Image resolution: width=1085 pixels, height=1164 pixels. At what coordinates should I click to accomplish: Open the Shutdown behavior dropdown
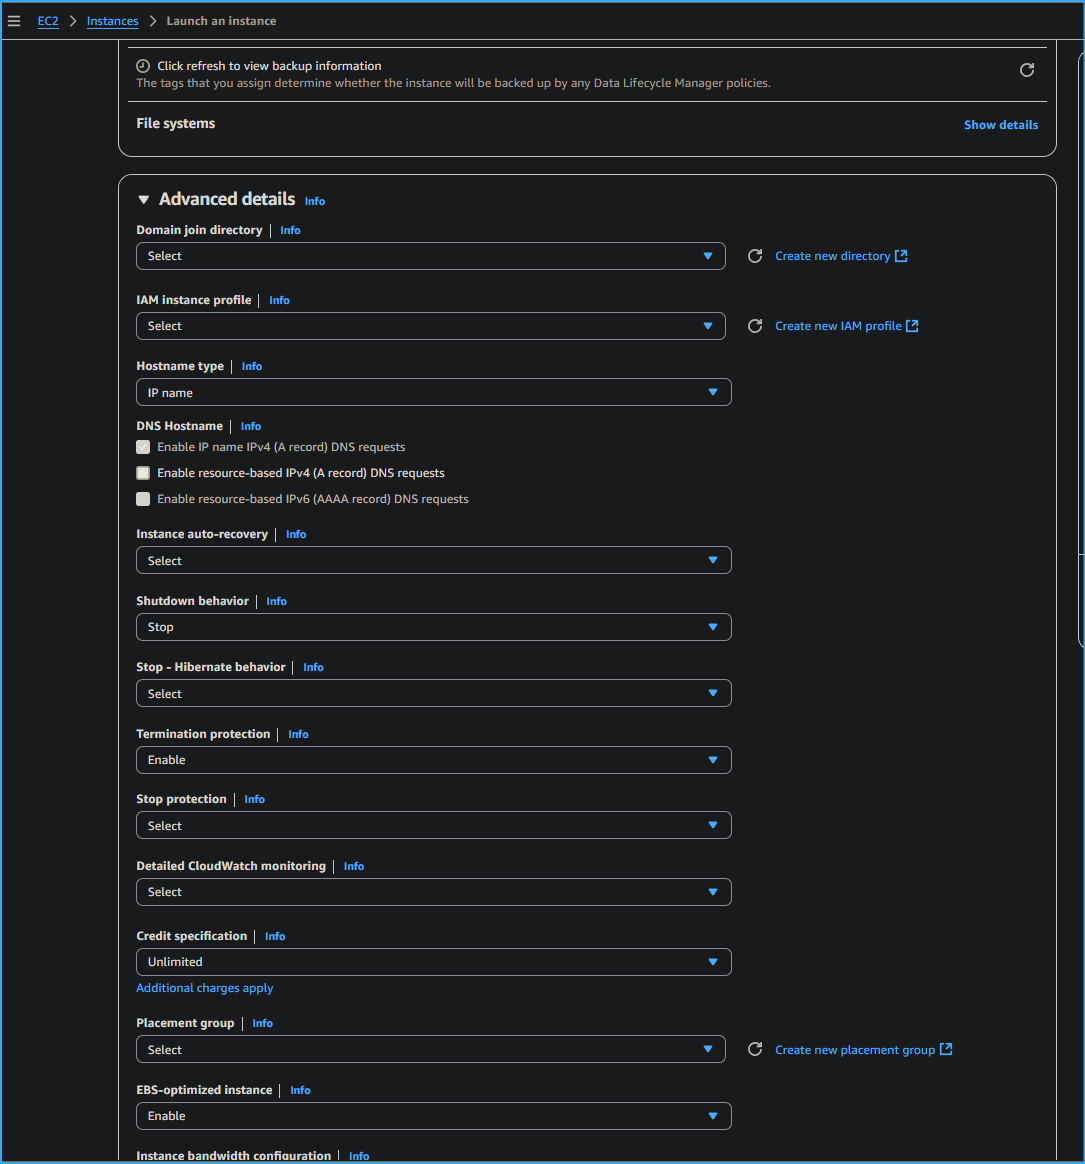click(x=433, y=627)
